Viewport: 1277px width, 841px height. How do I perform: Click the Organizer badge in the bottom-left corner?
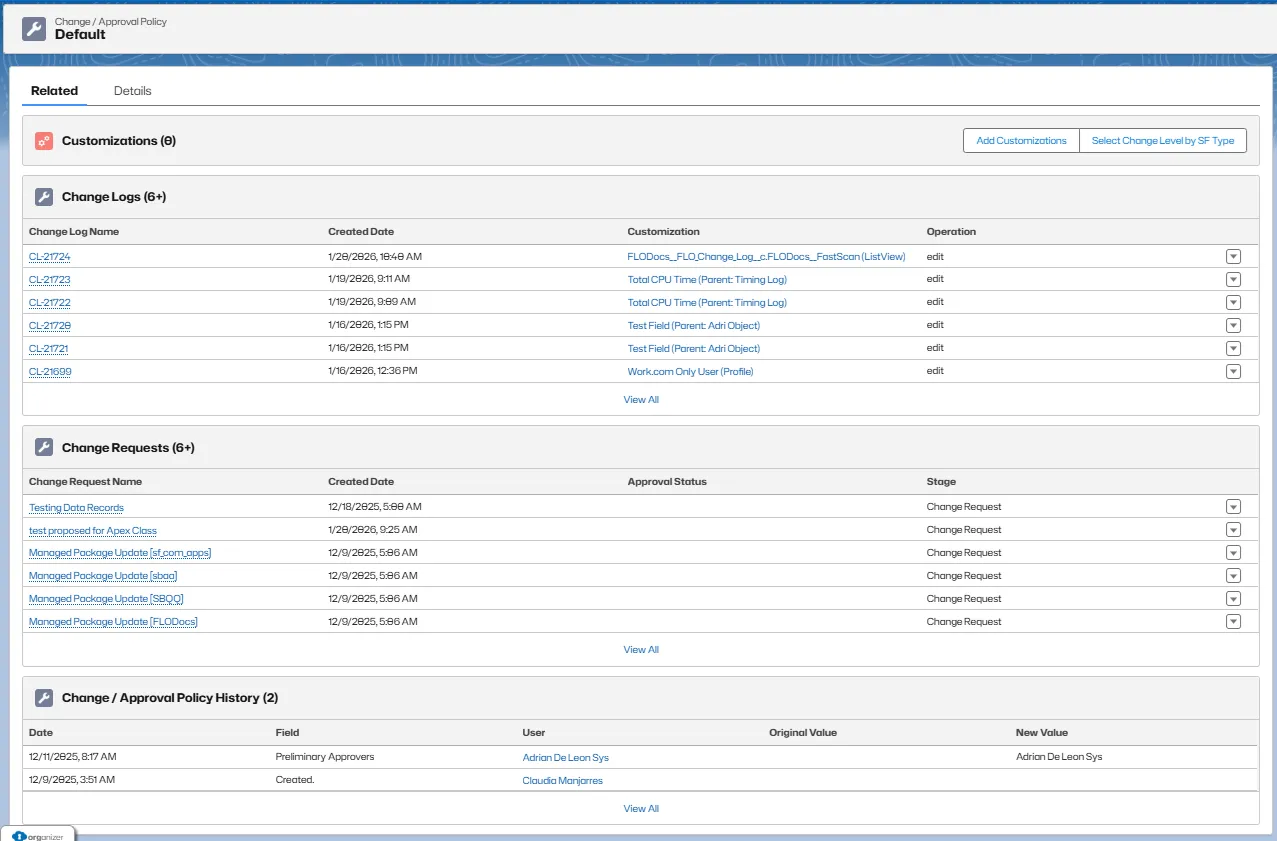(37, 834)
